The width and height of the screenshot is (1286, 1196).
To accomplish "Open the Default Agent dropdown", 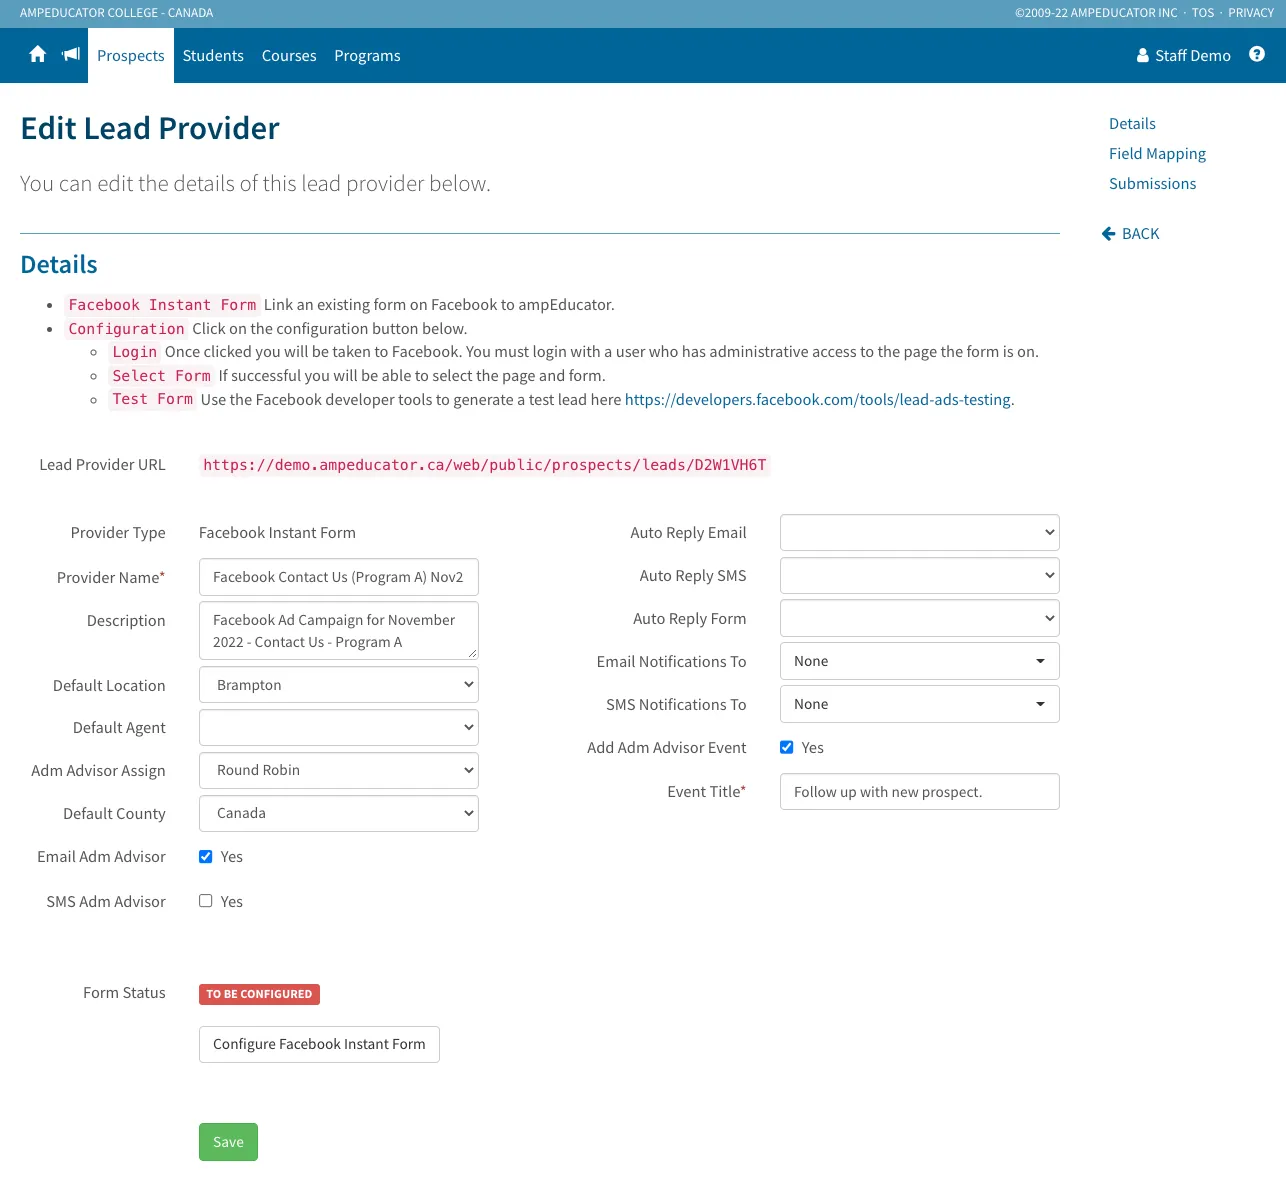I will pyautogui.click(x=339, y=728).
